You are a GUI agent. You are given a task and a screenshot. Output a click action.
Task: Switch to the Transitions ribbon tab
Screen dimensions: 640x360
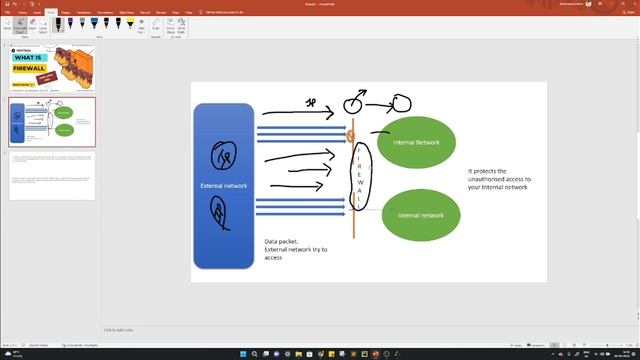[x=84, y=13]
